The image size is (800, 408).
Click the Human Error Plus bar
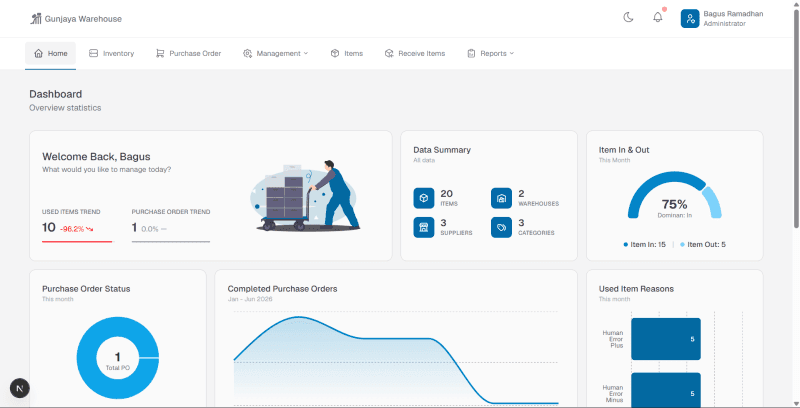[666, 339]
